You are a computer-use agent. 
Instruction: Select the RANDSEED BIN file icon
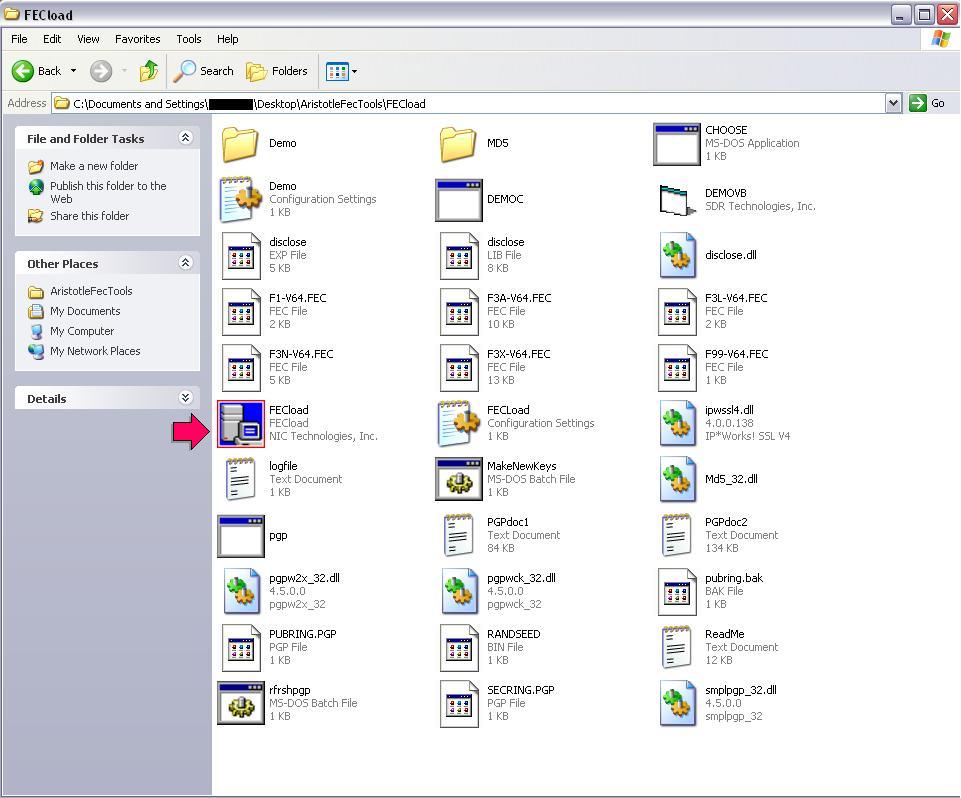pyautogui.click(x=459, y=648)
